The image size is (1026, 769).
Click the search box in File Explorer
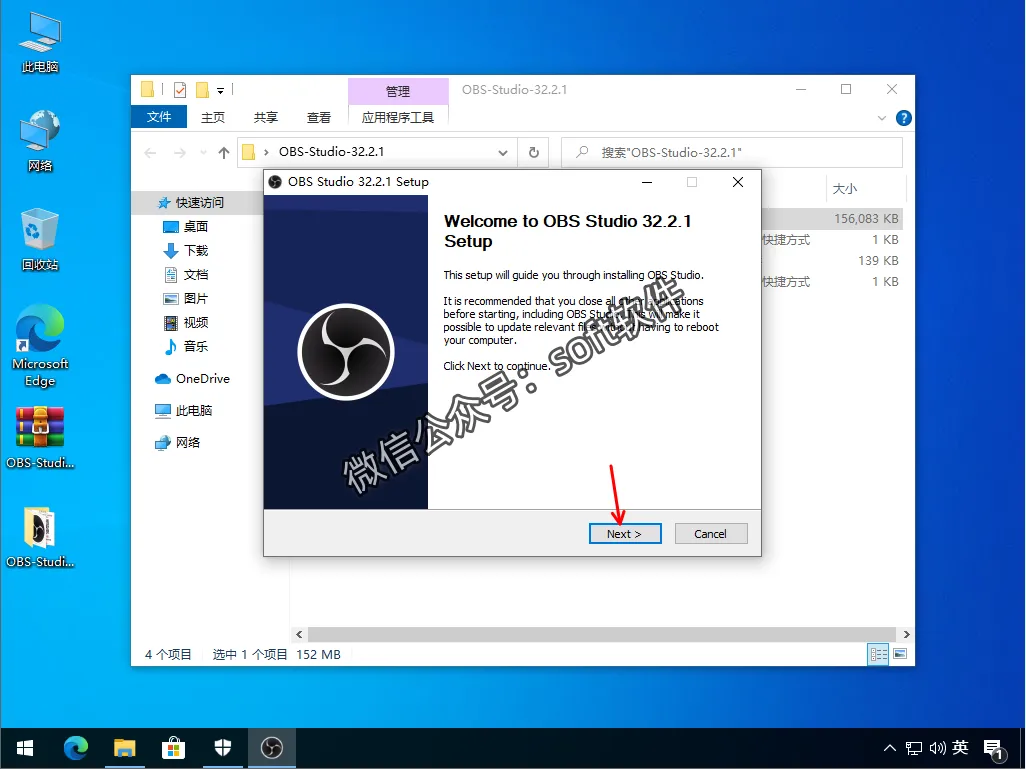[732, 152]
